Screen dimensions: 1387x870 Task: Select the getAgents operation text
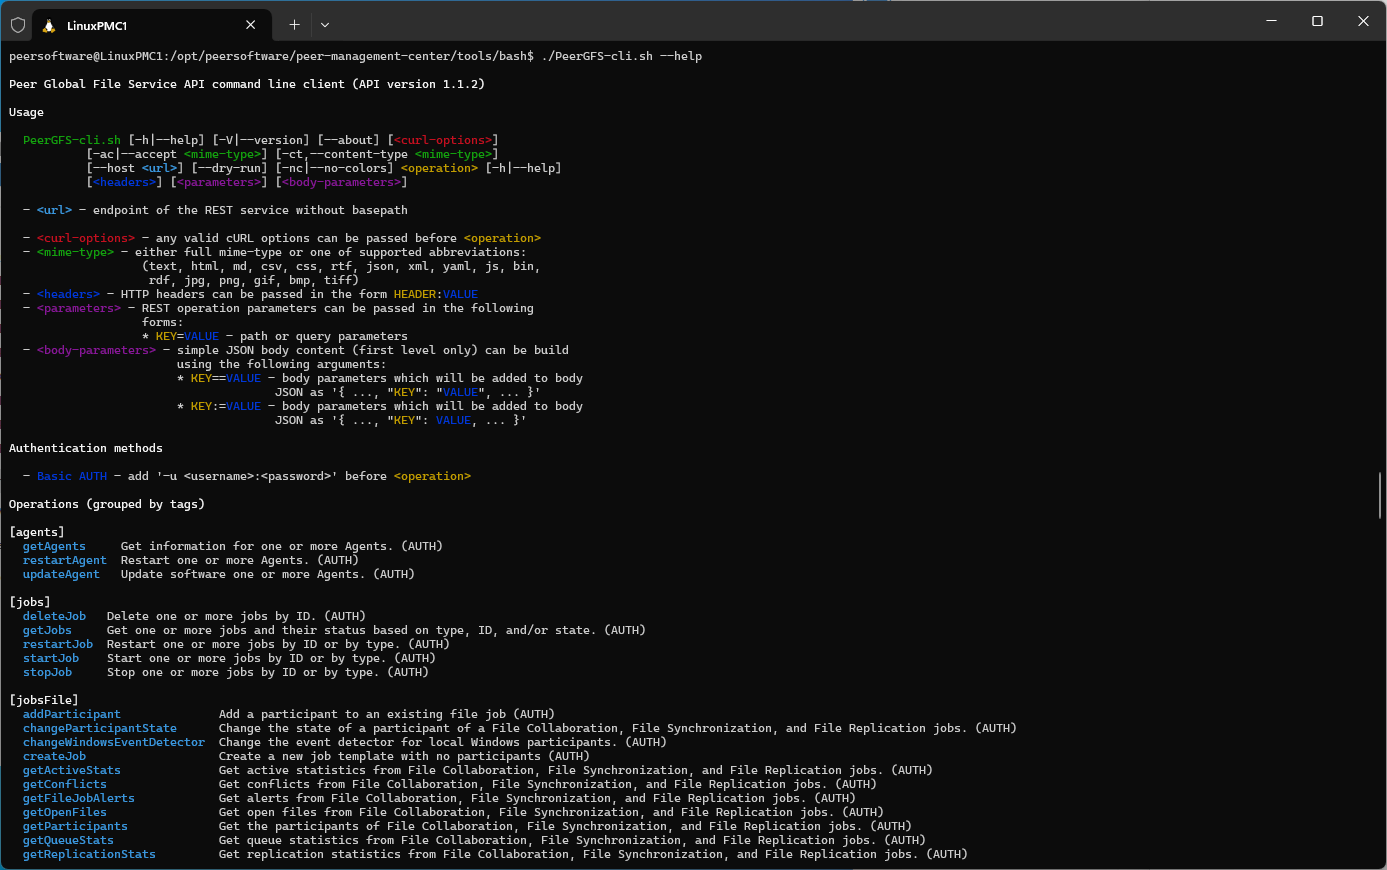coord(53,546)
